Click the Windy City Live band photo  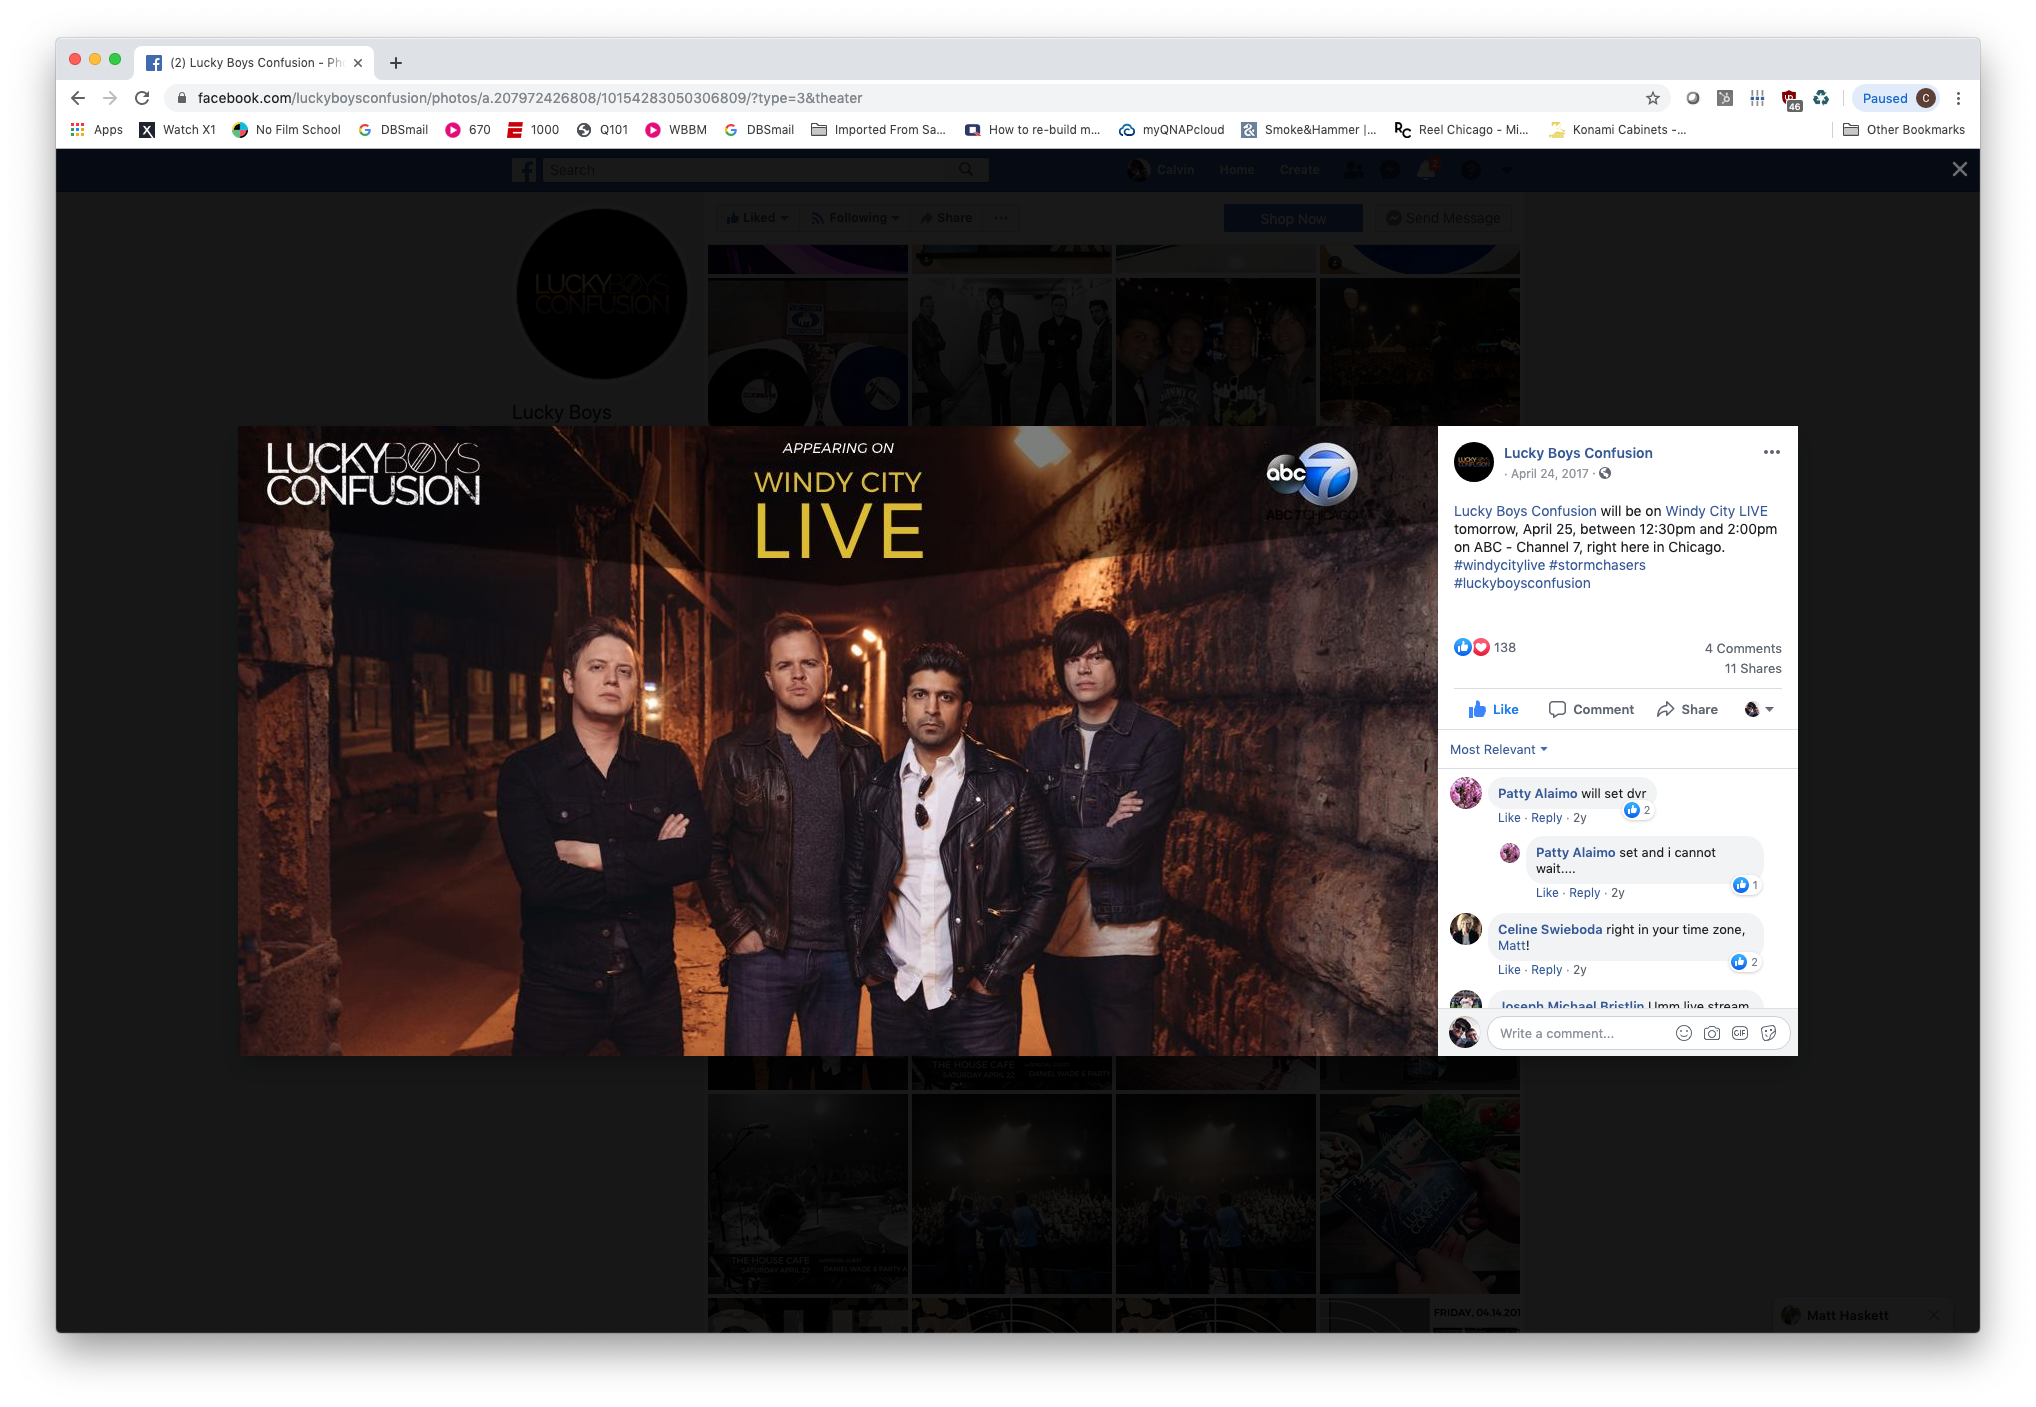(838, 741)
